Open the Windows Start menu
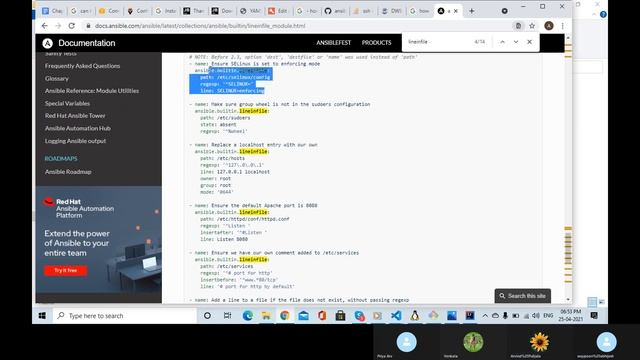640x360 pixels. point(42,316)
